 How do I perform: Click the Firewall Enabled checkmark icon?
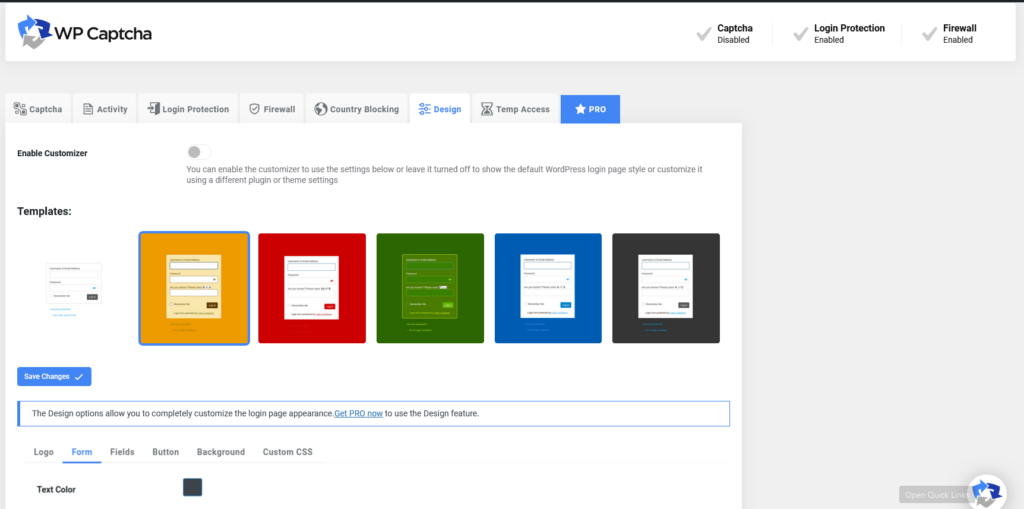click(x=929, y=34)
